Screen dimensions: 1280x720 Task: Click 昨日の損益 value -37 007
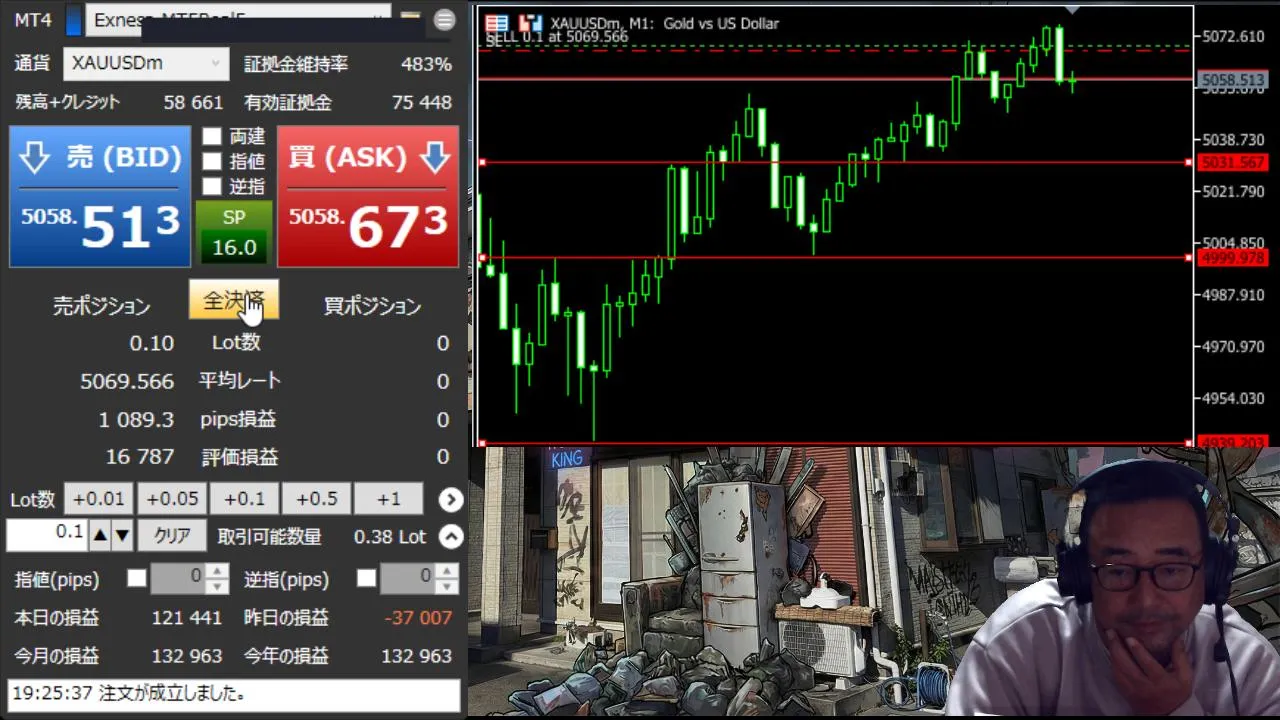tap(419, 618)
